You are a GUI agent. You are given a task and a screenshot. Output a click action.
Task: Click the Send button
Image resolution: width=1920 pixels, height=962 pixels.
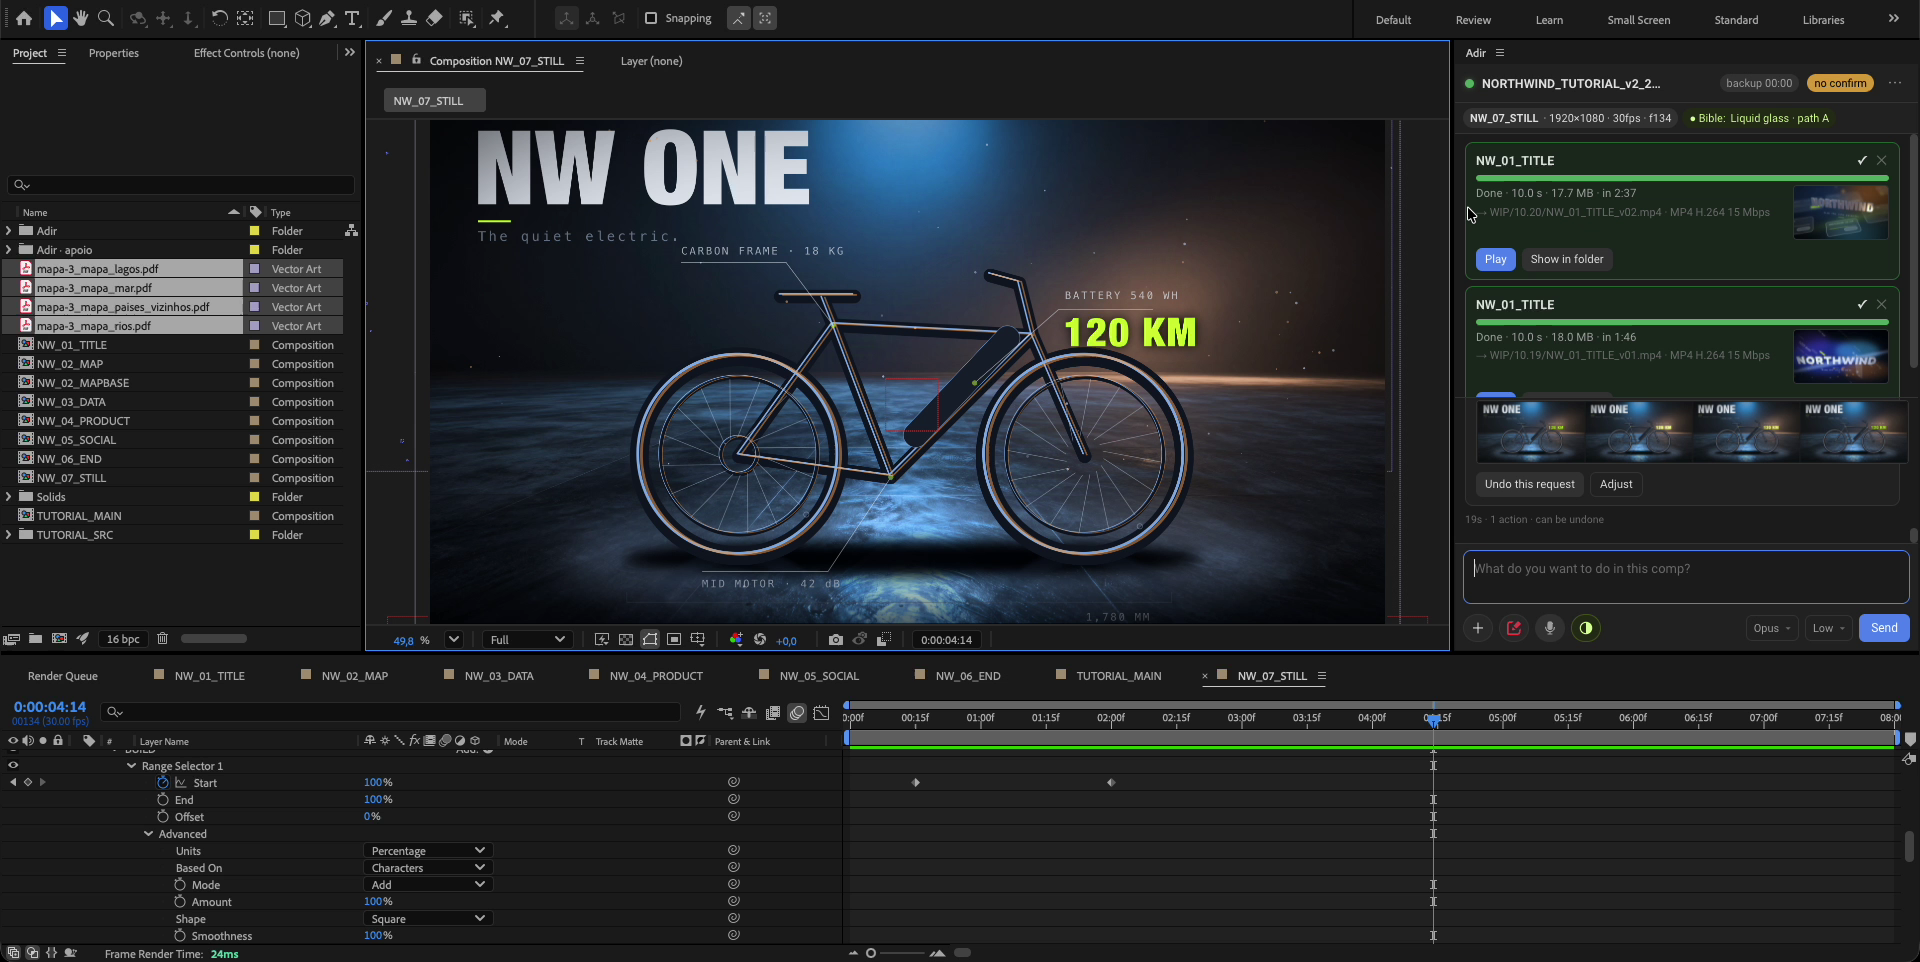tap(1884, 628)
